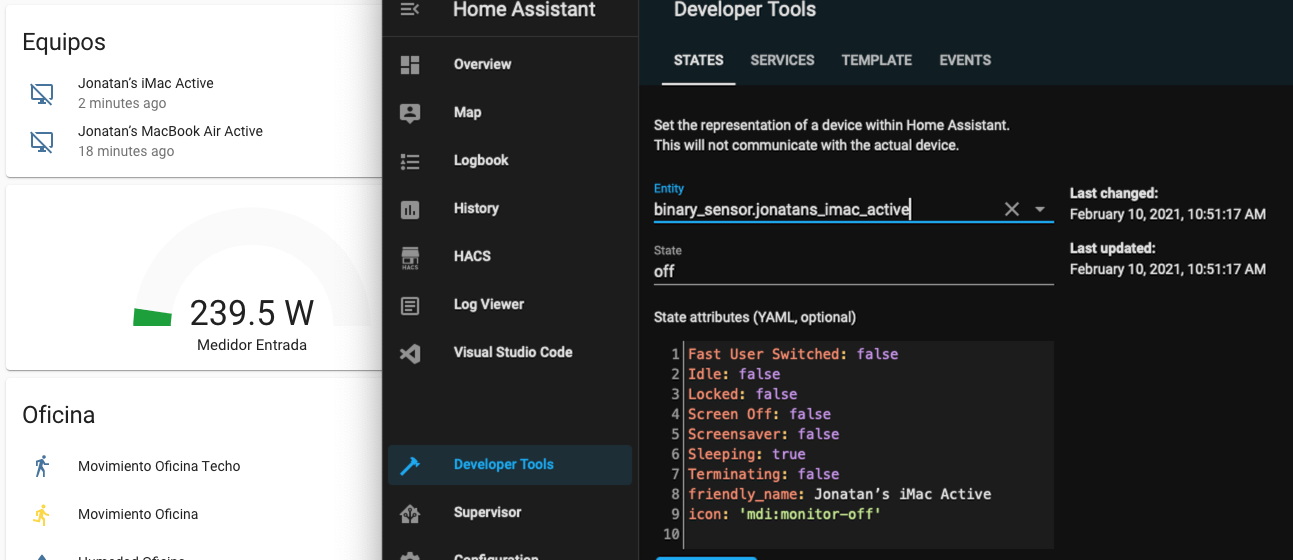Click the friendly_name attribute line
Screen dimensions: 1293x560
coord(840,494)
